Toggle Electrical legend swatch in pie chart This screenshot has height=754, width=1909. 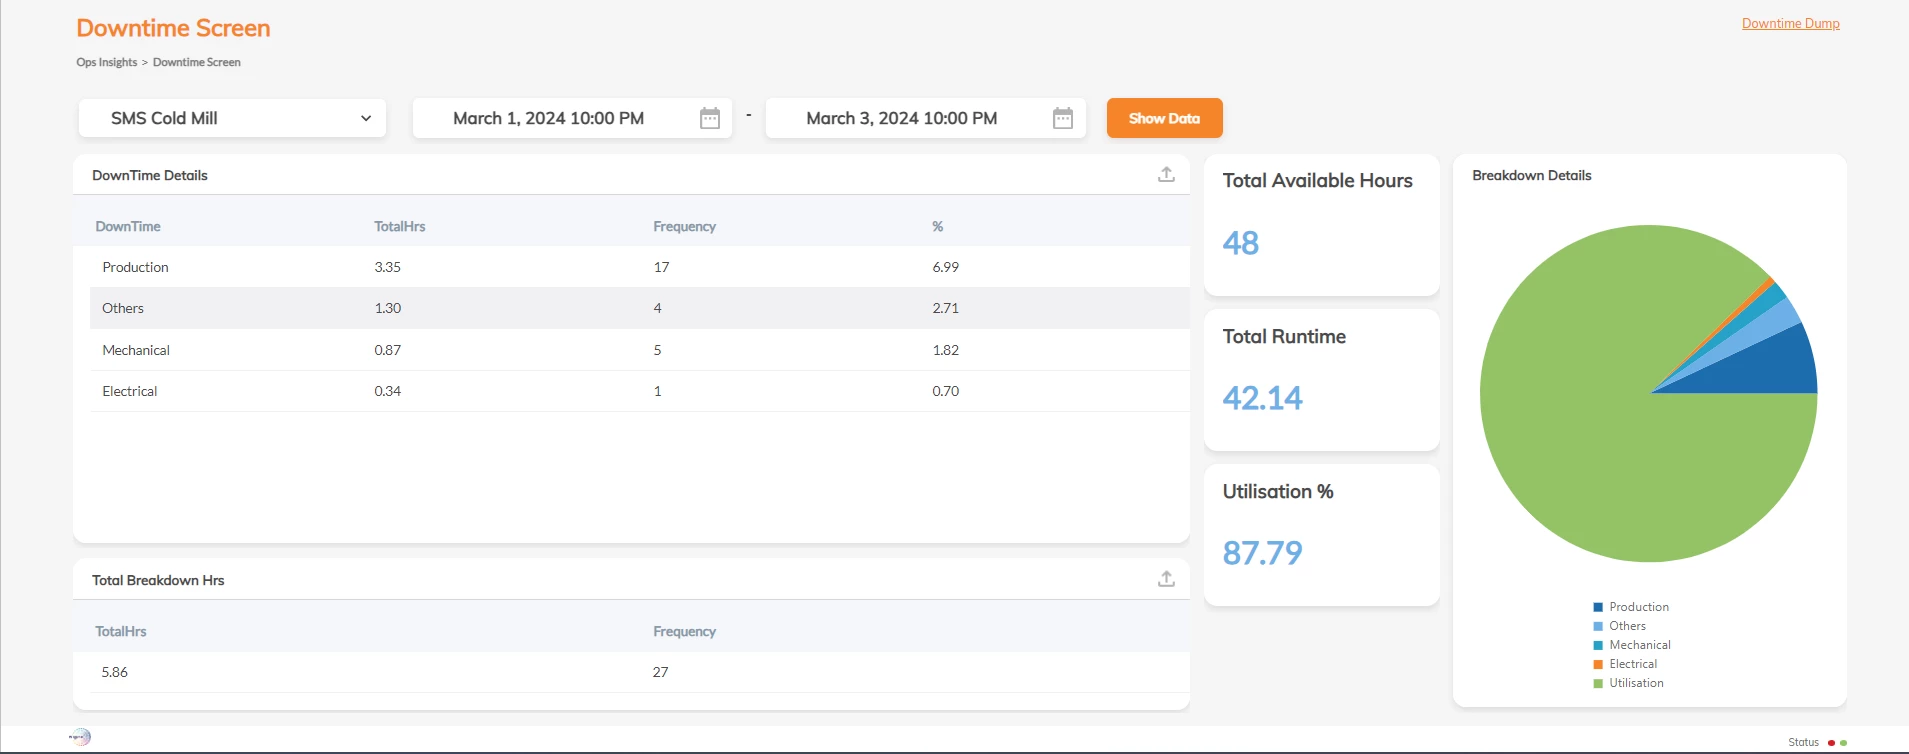1598,664
